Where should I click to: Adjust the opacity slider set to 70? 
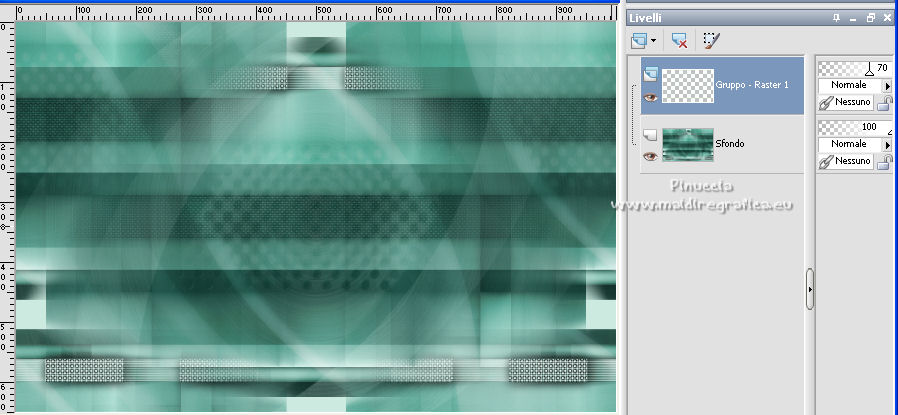coord(854,69)
